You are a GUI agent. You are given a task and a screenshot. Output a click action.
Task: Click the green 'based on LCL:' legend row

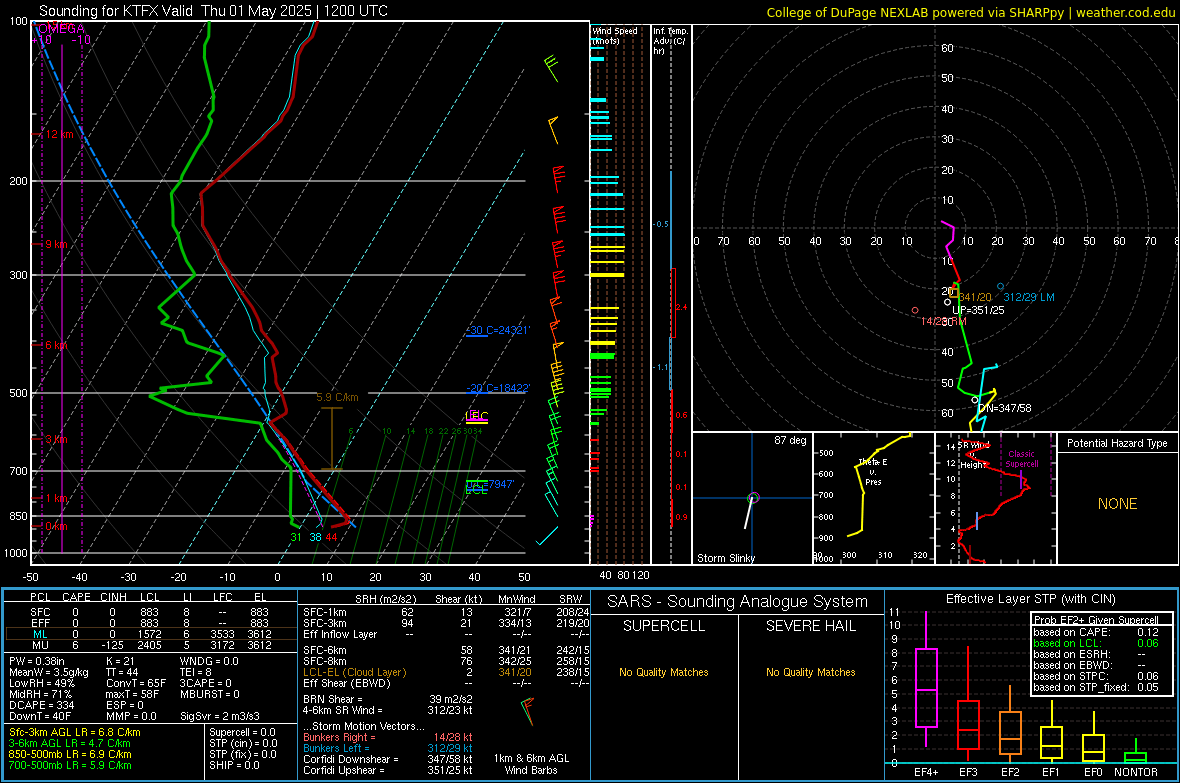pos(1096,643)
